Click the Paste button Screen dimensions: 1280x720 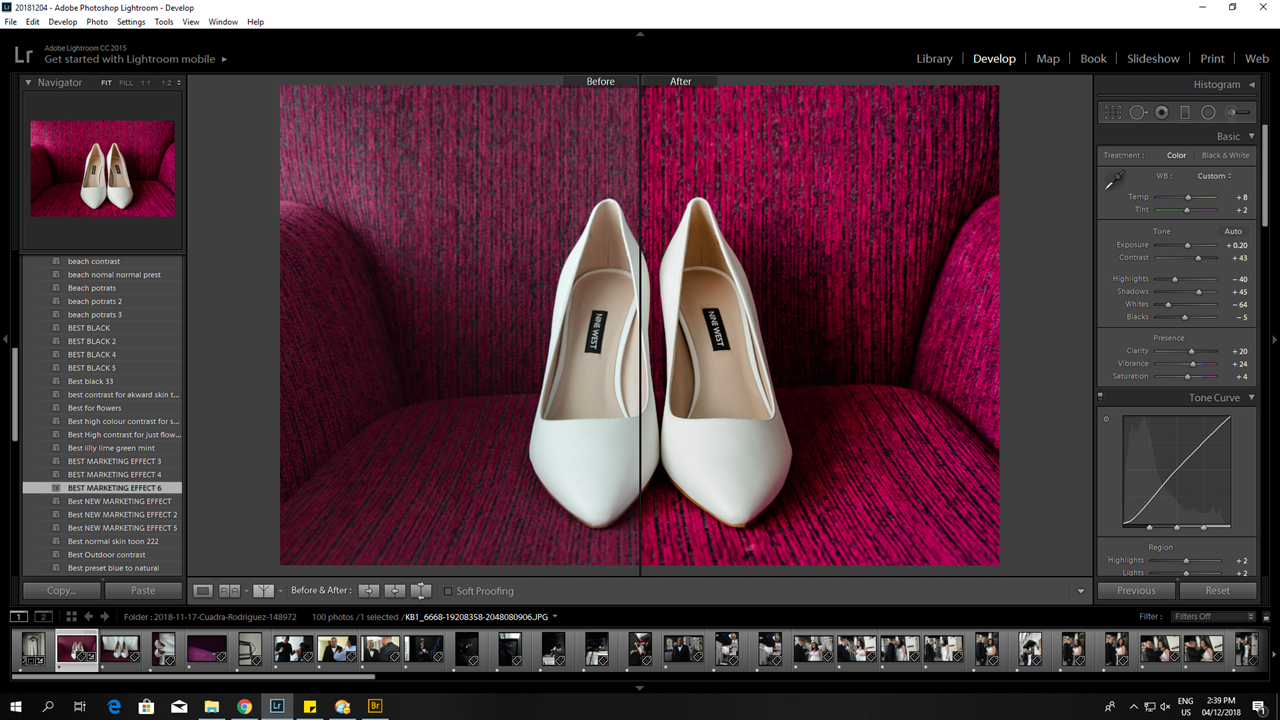tap(143, 591)
